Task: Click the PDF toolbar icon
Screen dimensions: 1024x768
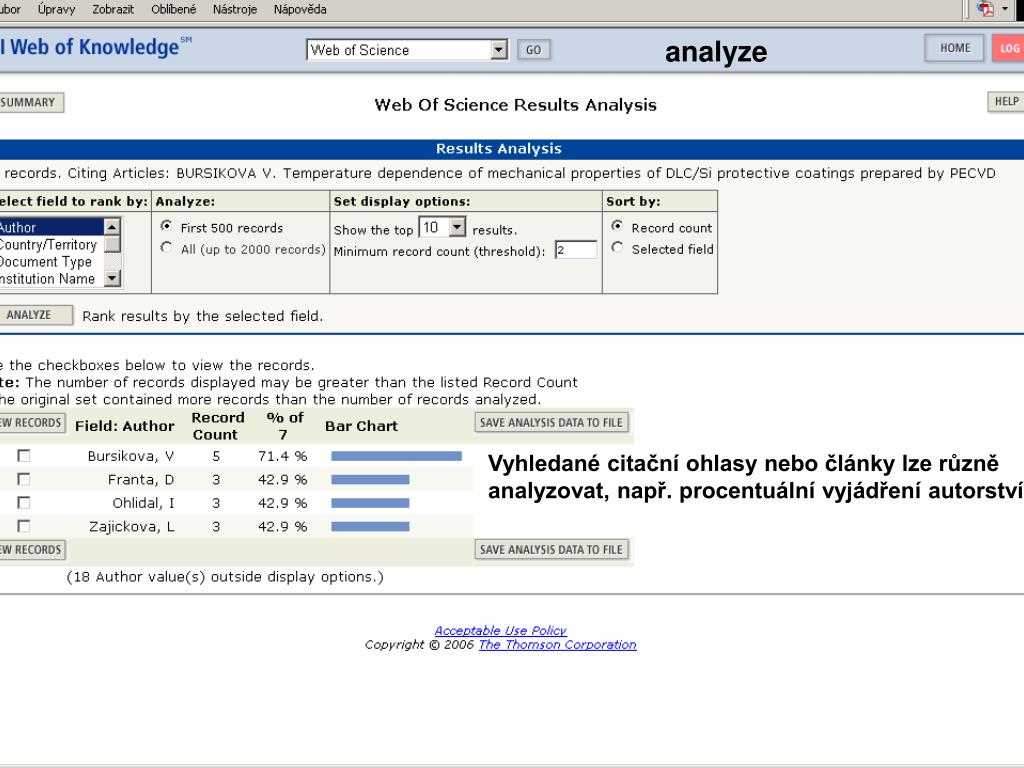Action: tap(985, 8)
